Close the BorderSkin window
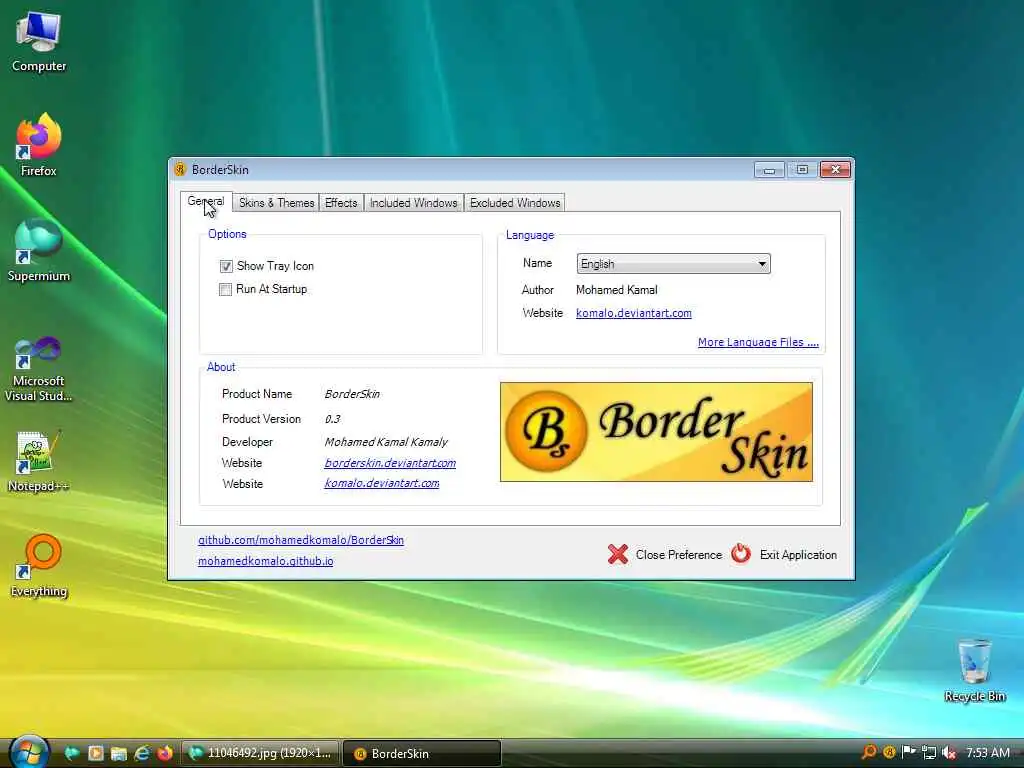 [835, 170]
